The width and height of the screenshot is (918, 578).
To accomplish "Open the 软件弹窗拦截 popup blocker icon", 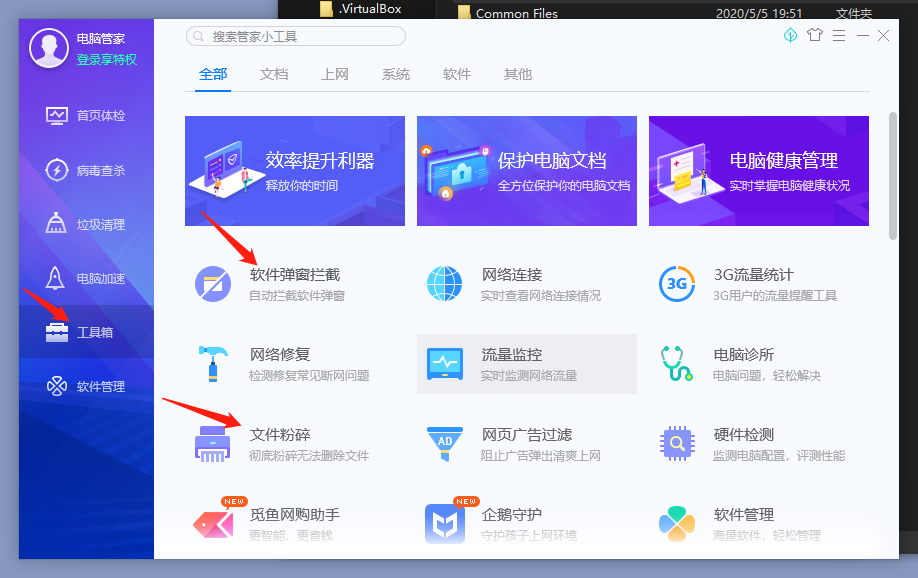I will point(213,284).
